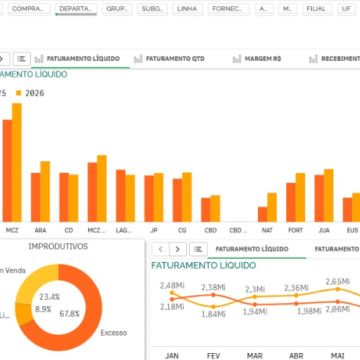Image resolution: width=360 pixels, height=360 pixels.
Task: Click the 2,3Mi data label
Action: point(255,289)
